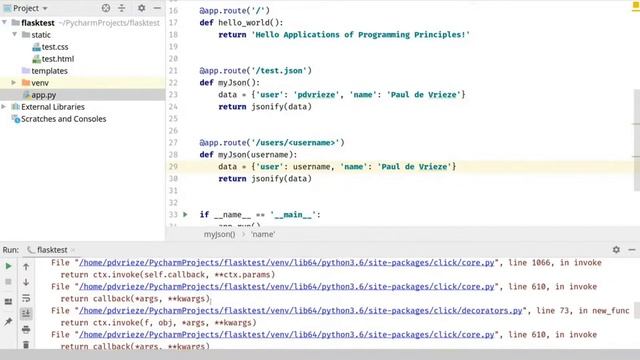Screen dimensions: 640x360
Task: Click the up-the-stack-trace arrow
Action: [x=26, y=267]
